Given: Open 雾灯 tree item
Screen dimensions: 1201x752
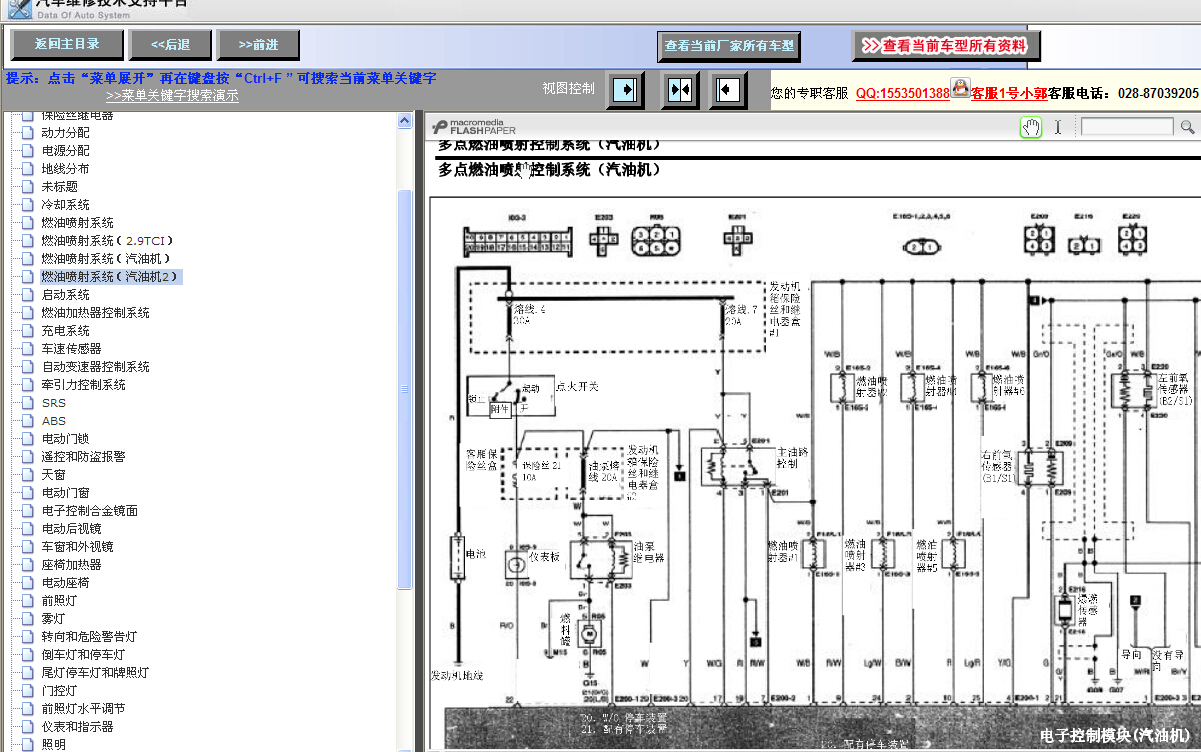Looking at the screenshot, I should 53,618.
